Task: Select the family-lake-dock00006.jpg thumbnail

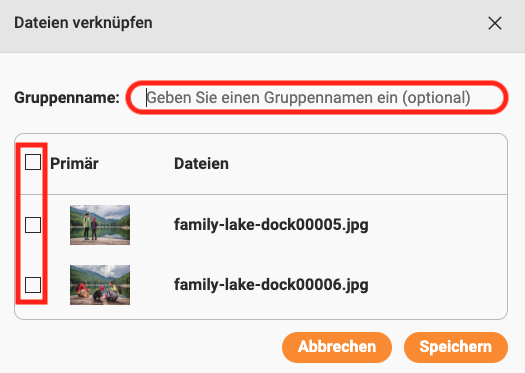Action: [x=100, y=285]
